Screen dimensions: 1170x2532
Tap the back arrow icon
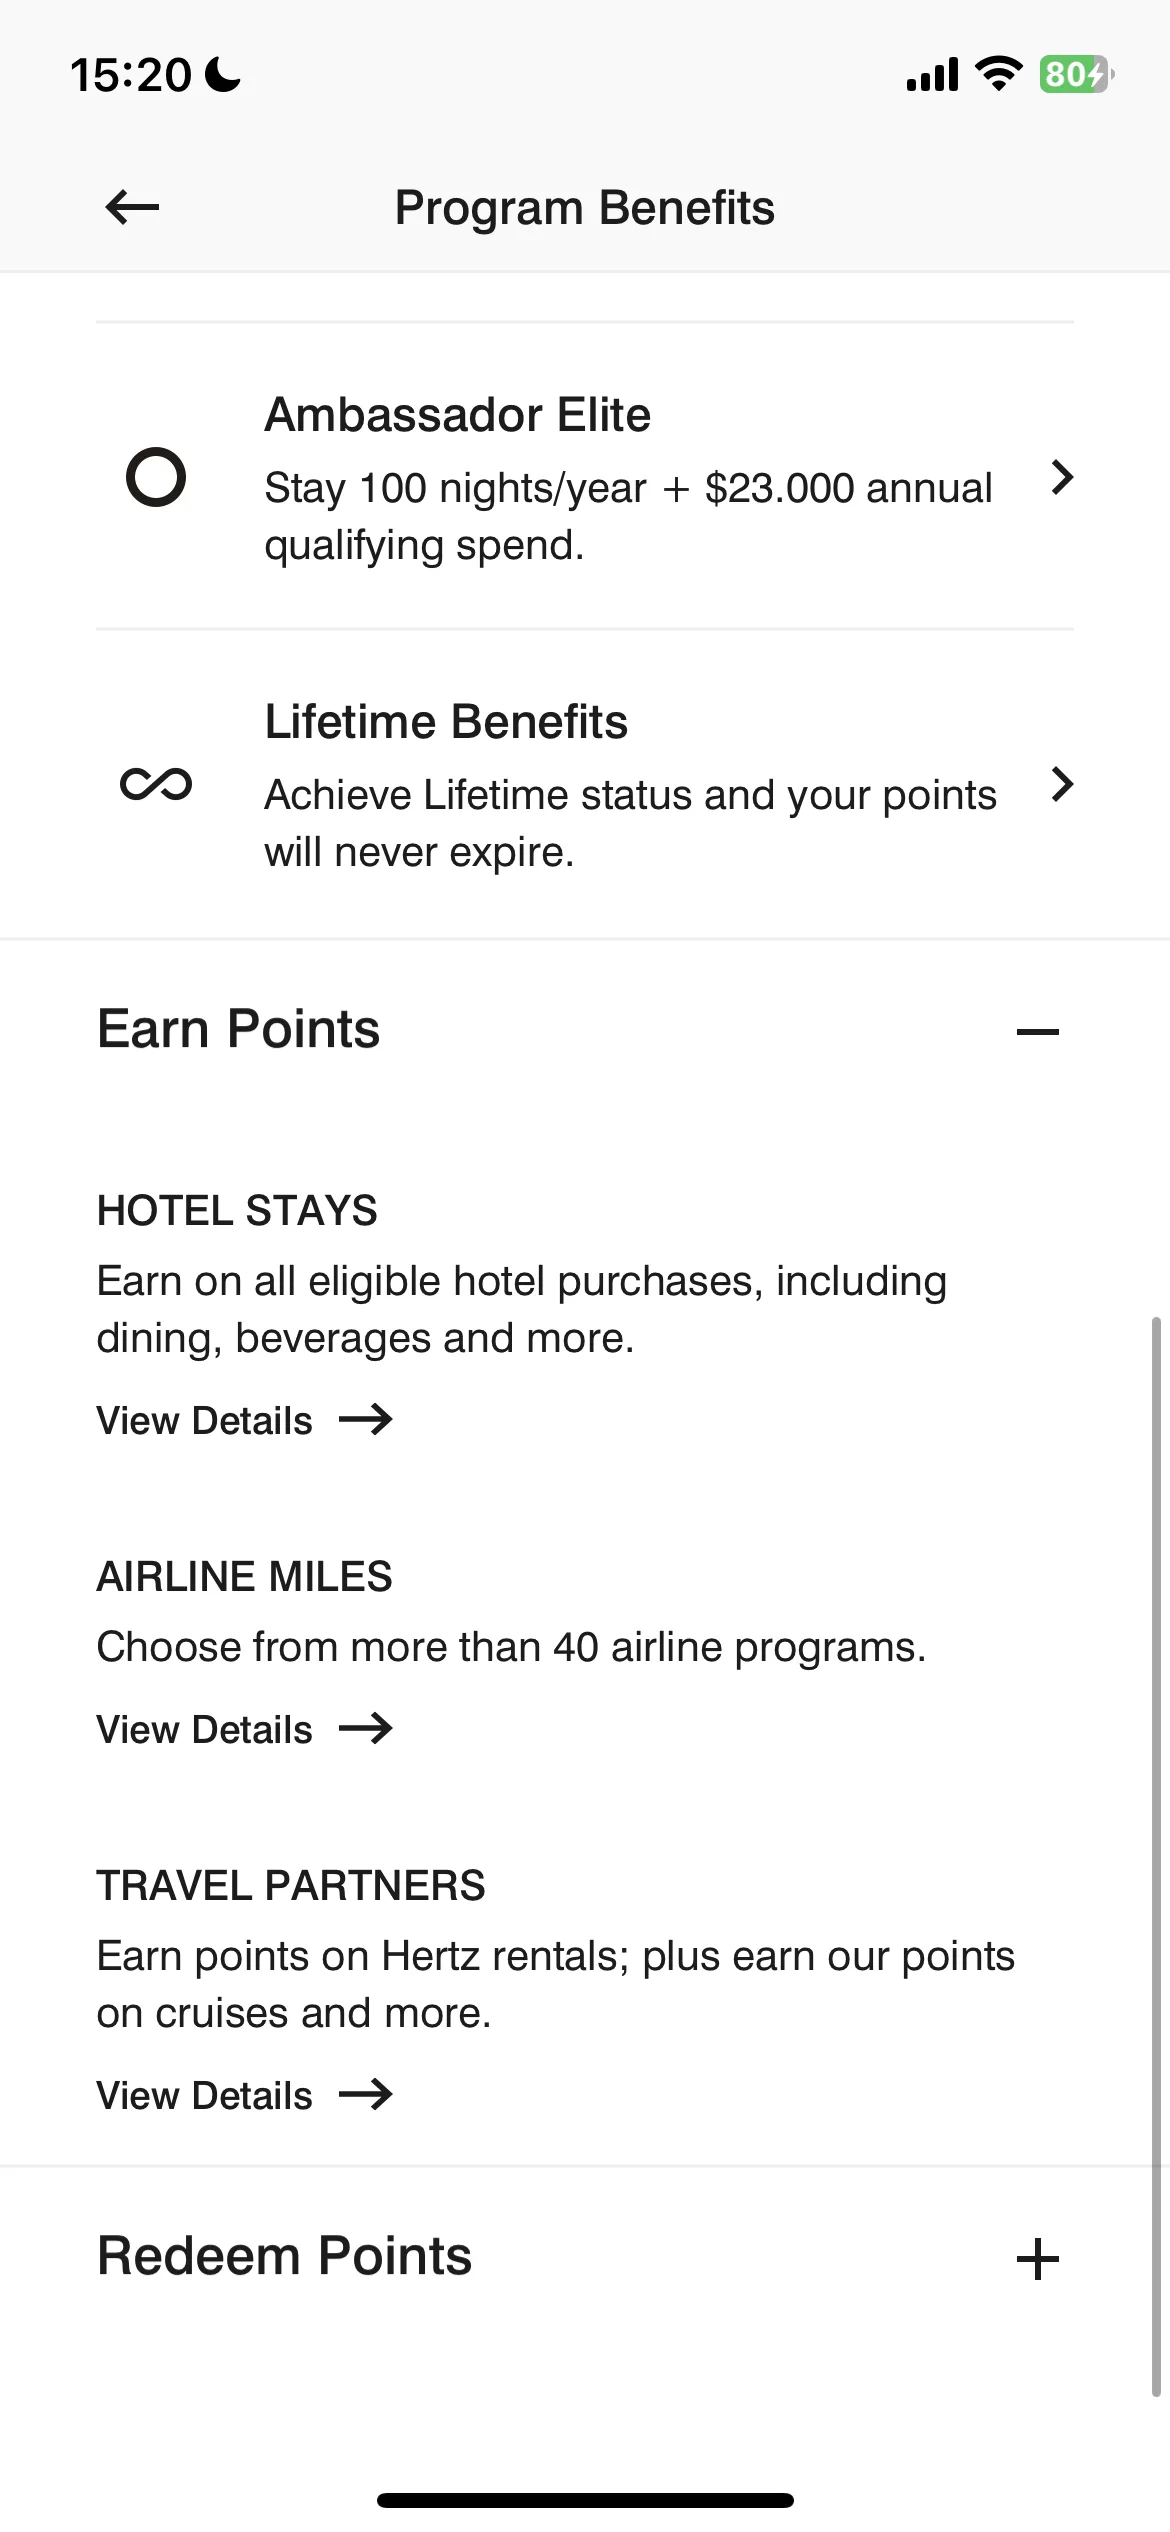(132, 208)
